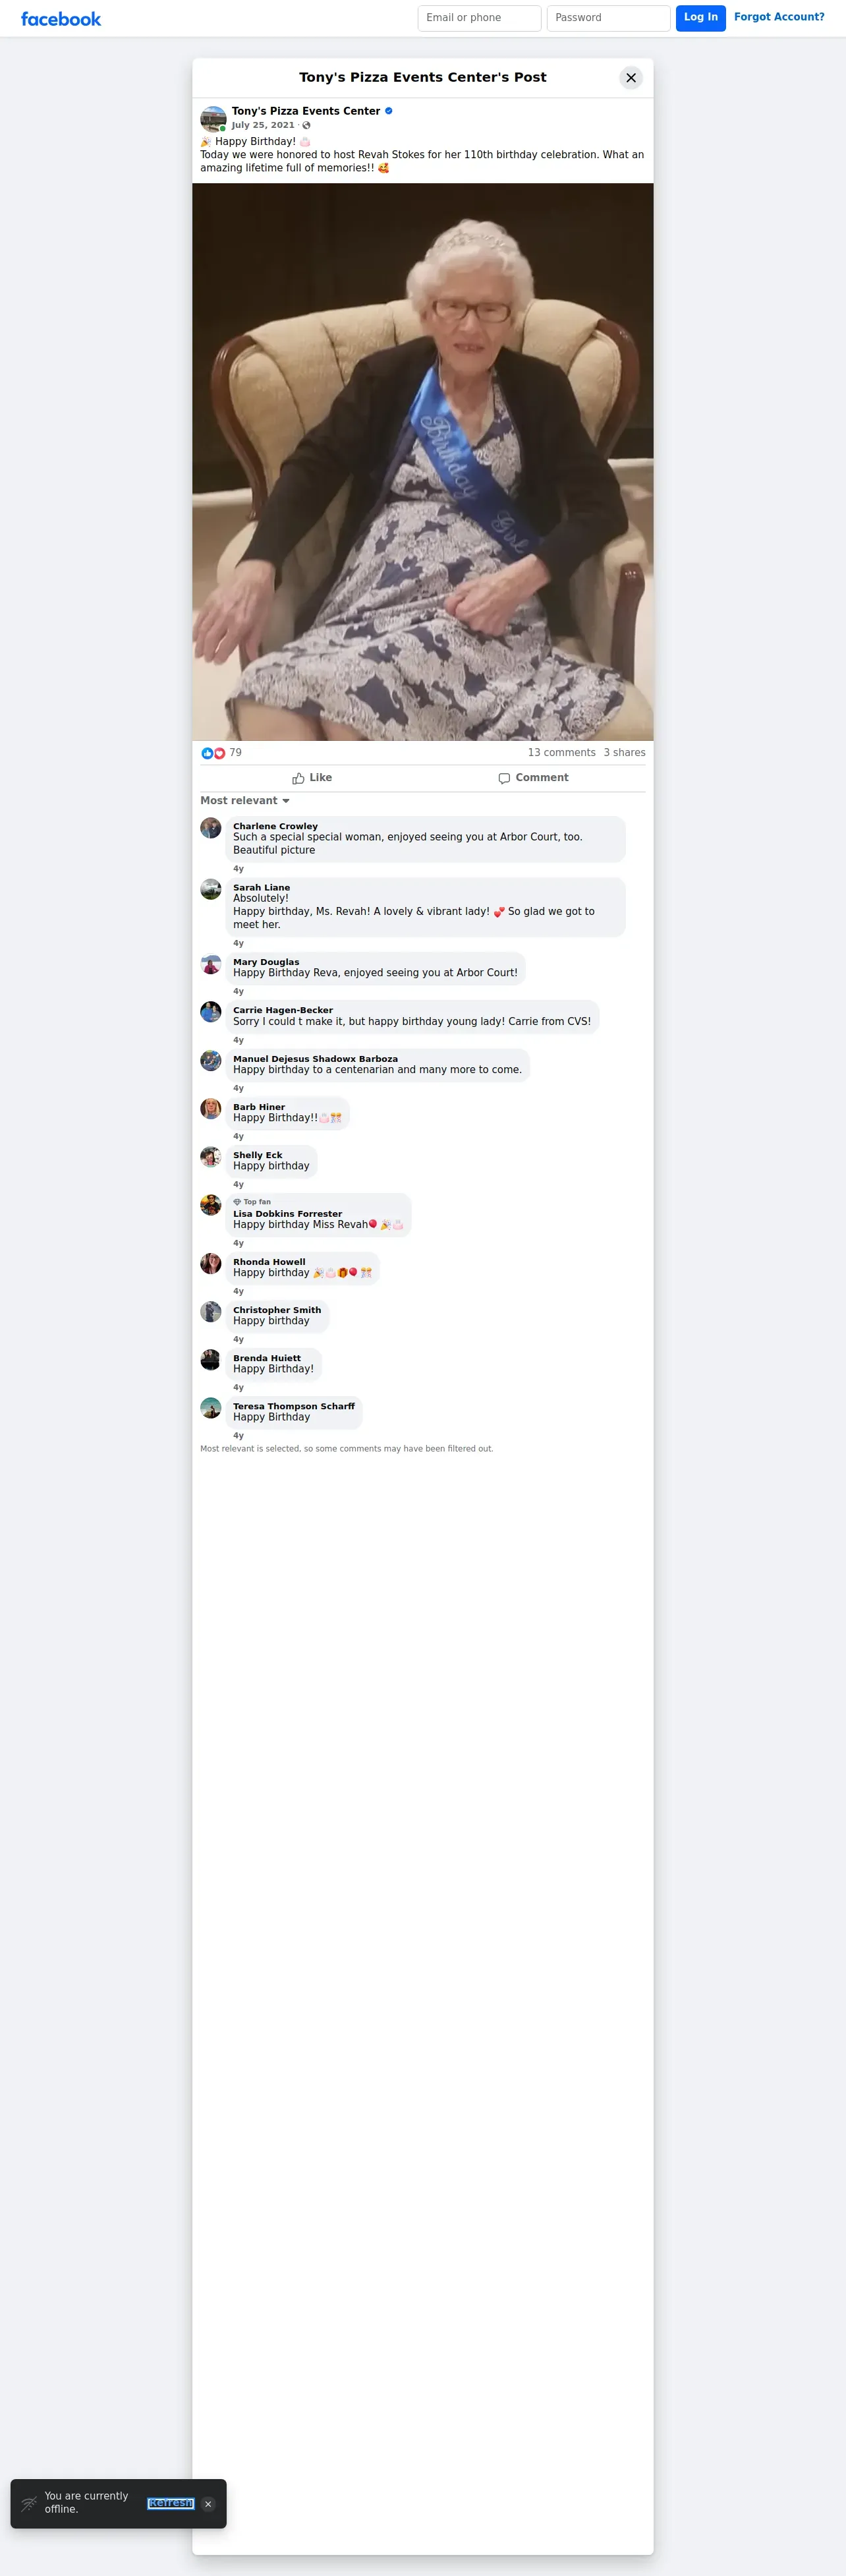Screen dimensions: 846x2576
Task: Click the Password field
Action: click(x=609, y=18)
